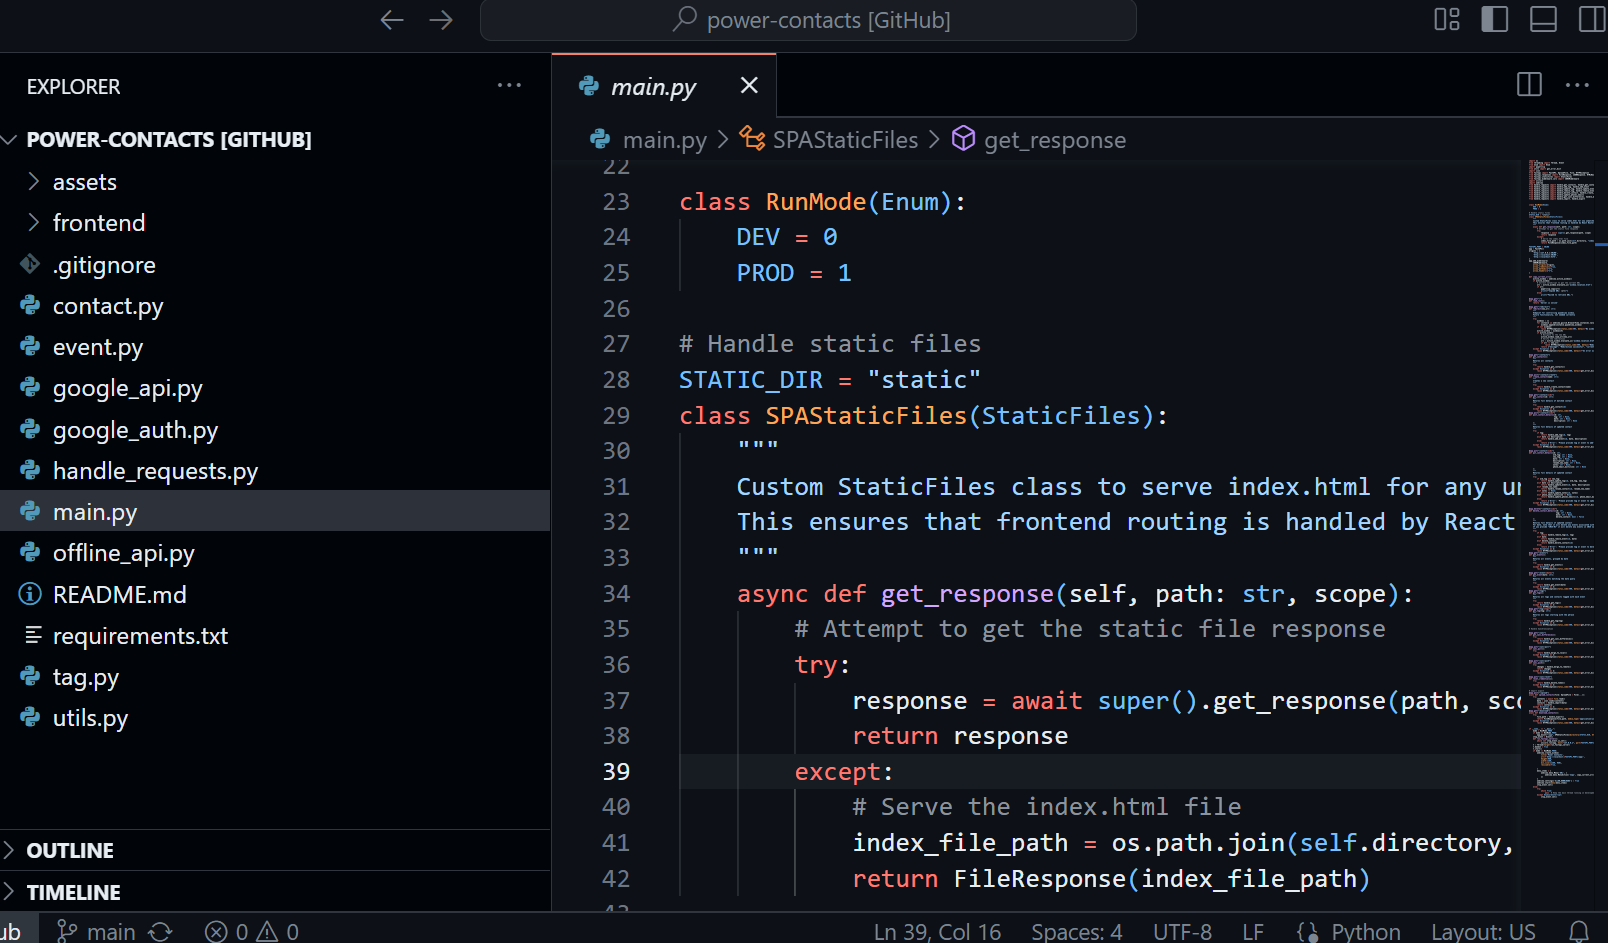This screenshot has height=943, width=1608.
Task: Open the main branch selector in status bar
Action: click(96, 931)
